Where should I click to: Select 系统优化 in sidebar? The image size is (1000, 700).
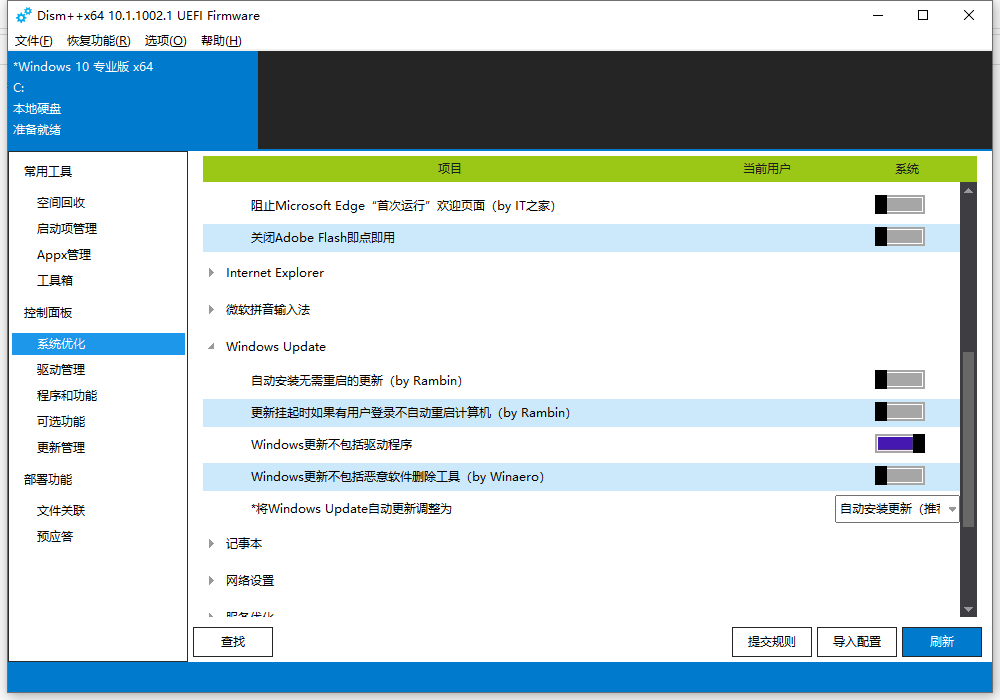tap(98, 344)
